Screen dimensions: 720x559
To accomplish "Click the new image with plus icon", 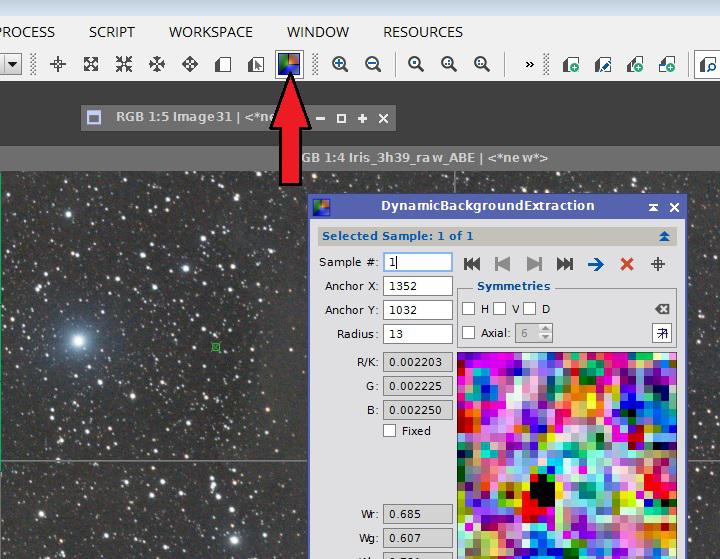I will point(571,64).
